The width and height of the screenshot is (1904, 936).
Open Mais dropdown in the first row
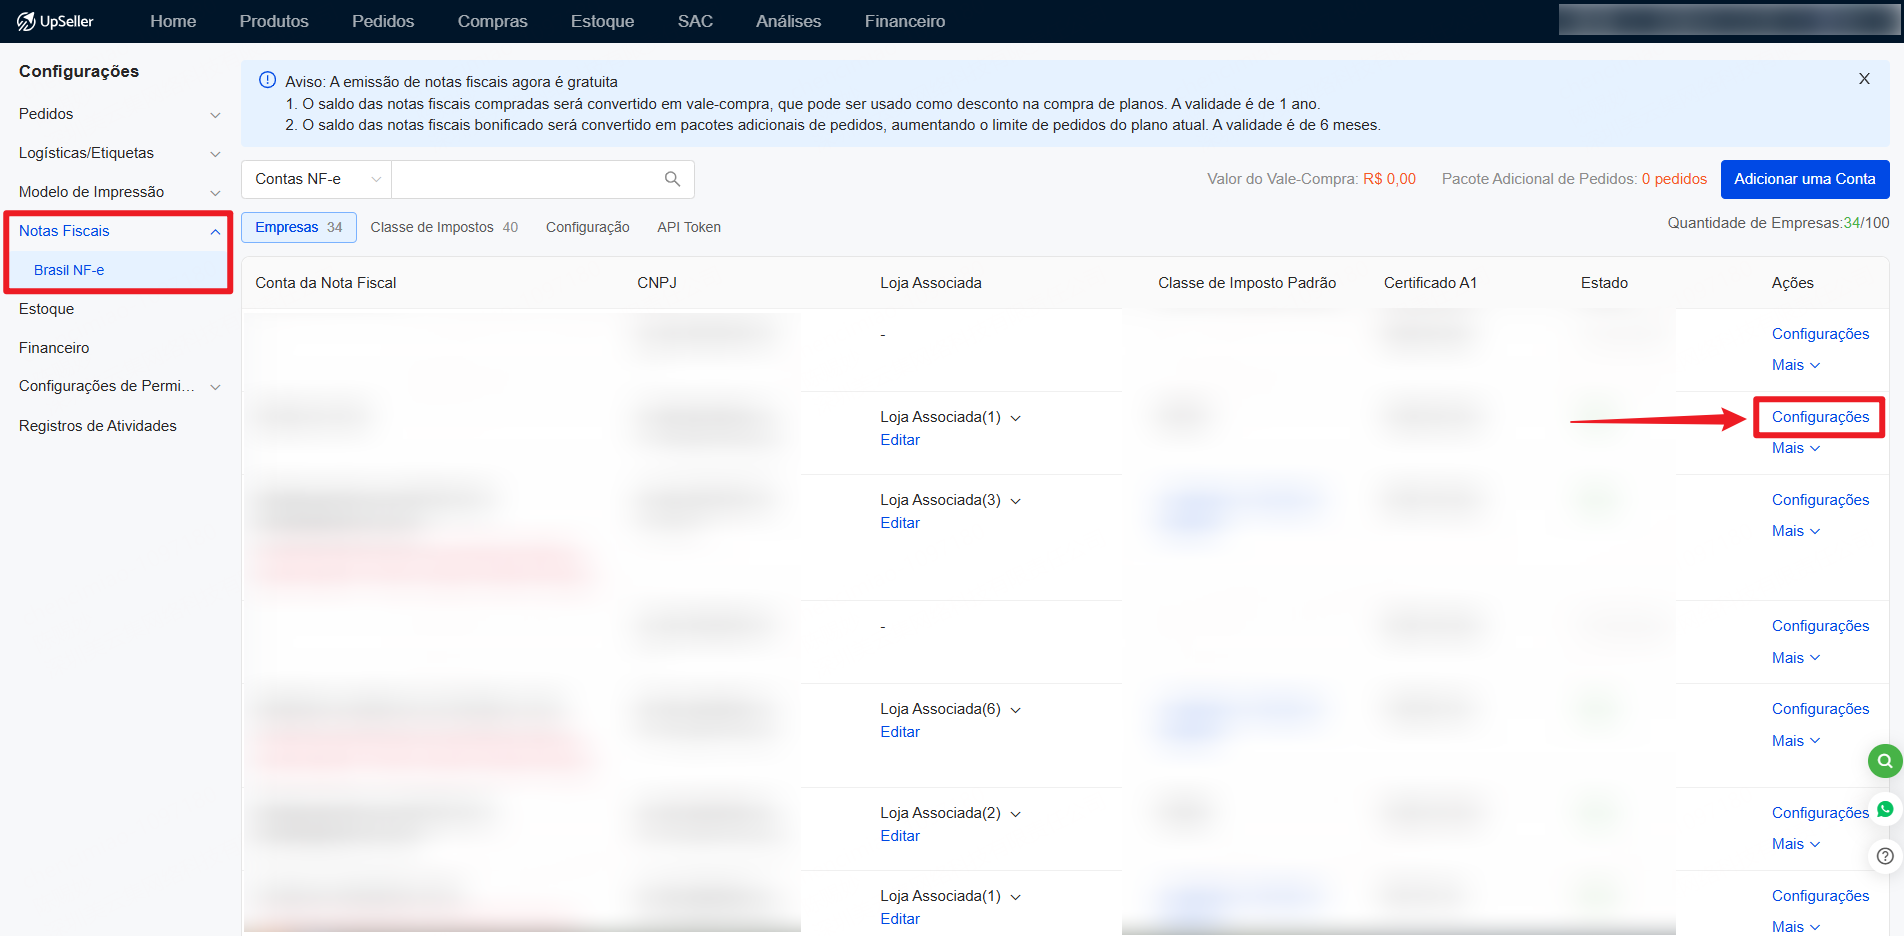(x=1796, y=365)
